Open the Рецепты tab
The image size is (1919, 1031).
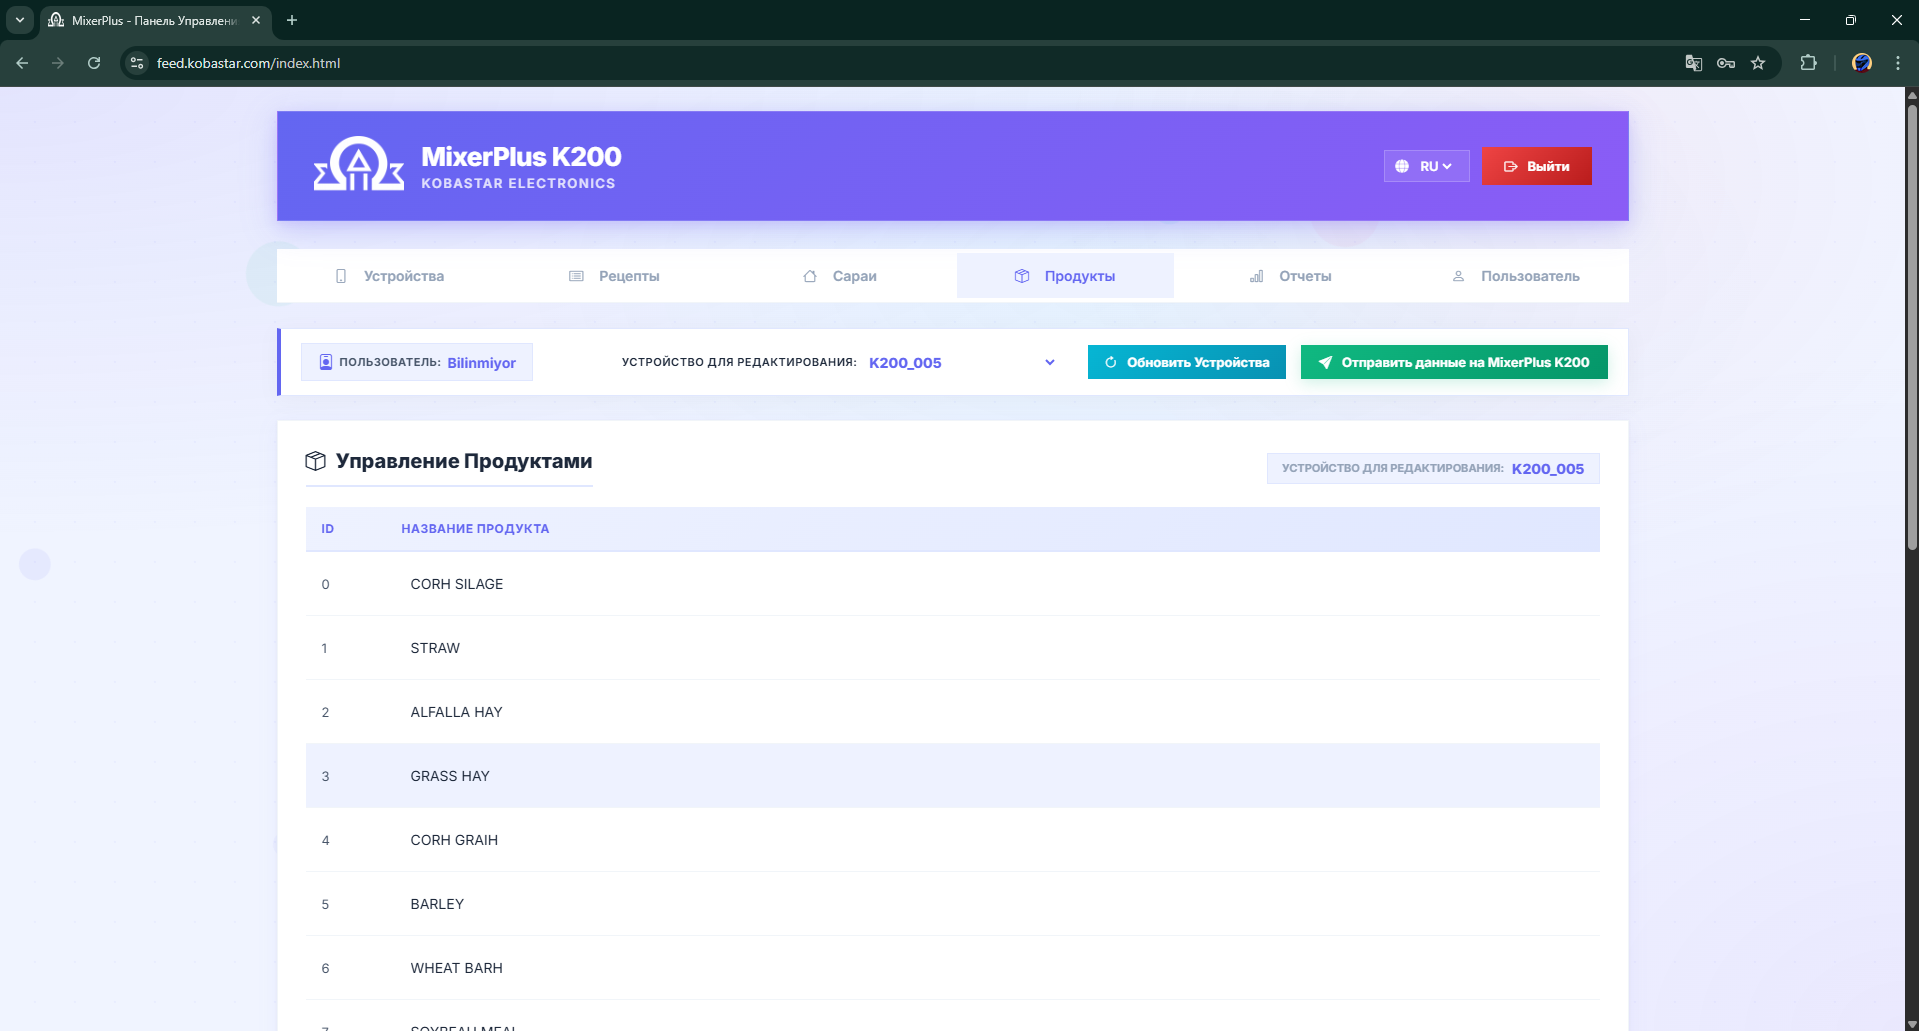614,276
